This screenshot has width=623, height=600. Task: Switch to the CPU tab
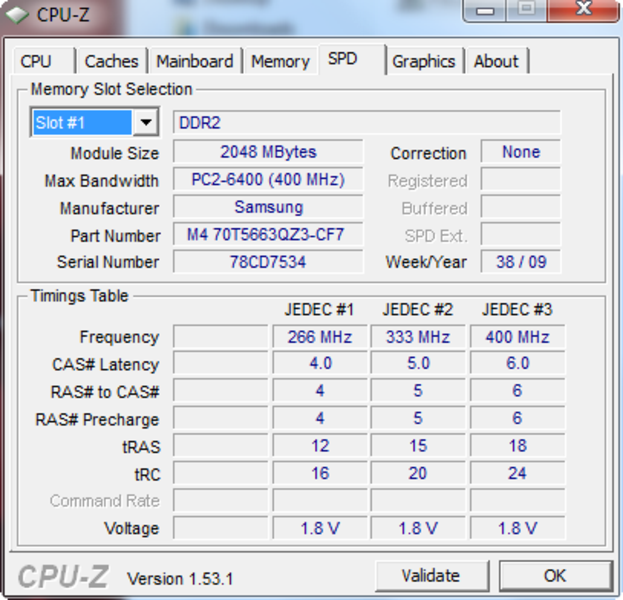(x=44, y=62)
